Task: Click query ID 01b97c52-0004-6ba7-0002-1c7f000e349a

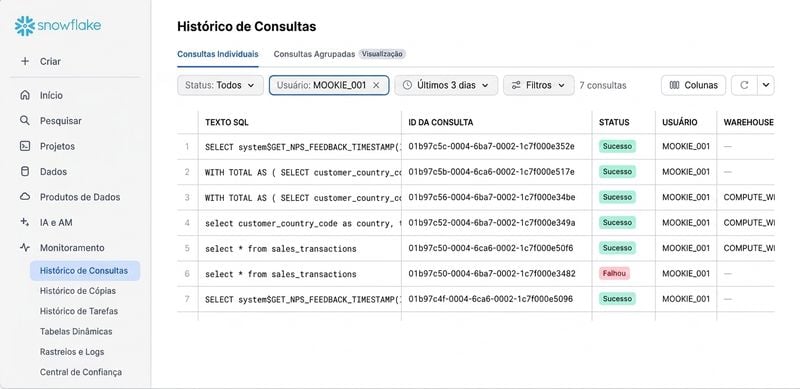Action: pyautogui.click(x=491, y=223)
